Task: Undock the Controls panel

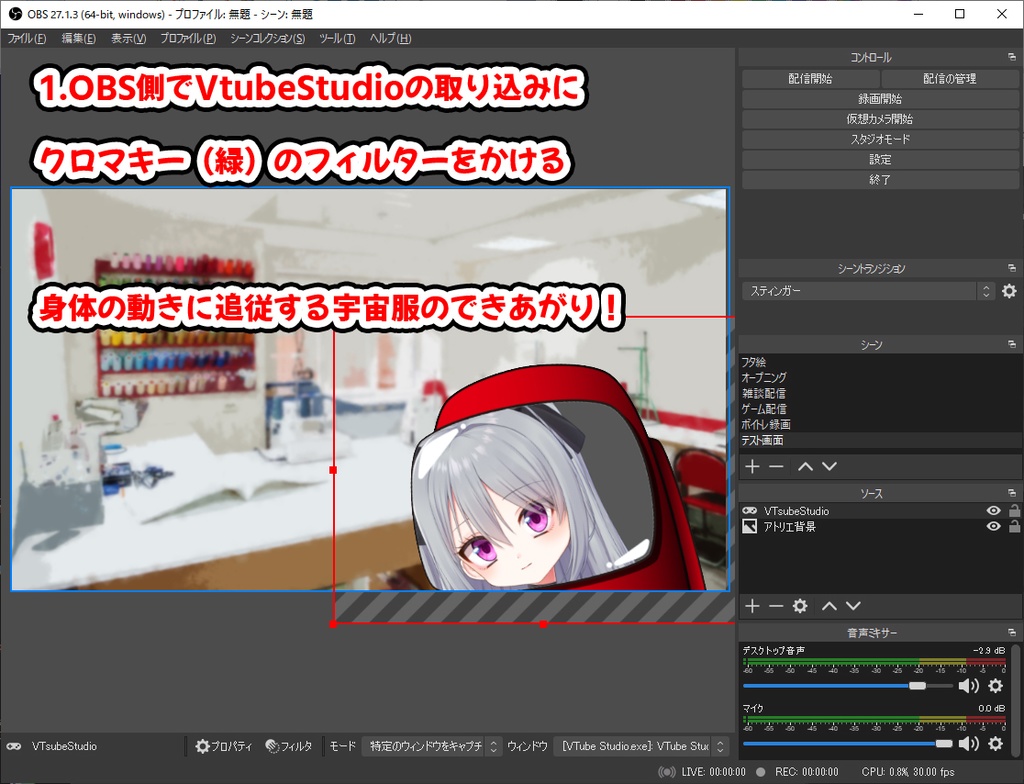Action: (1012, 57)
